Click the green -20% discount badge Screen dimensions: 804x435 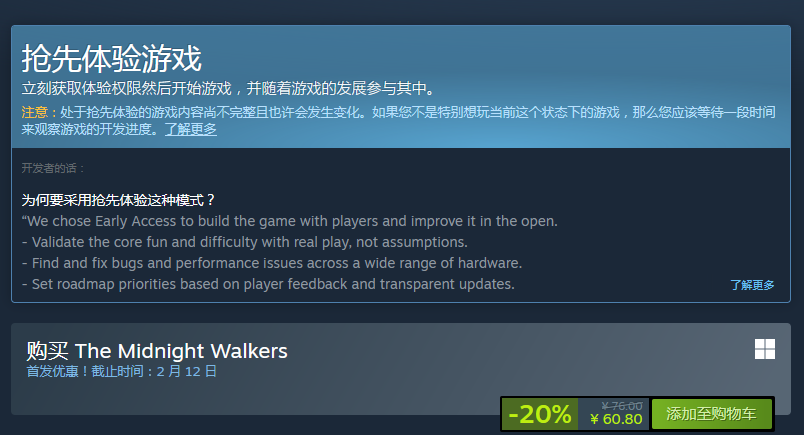tap(540, 413)
